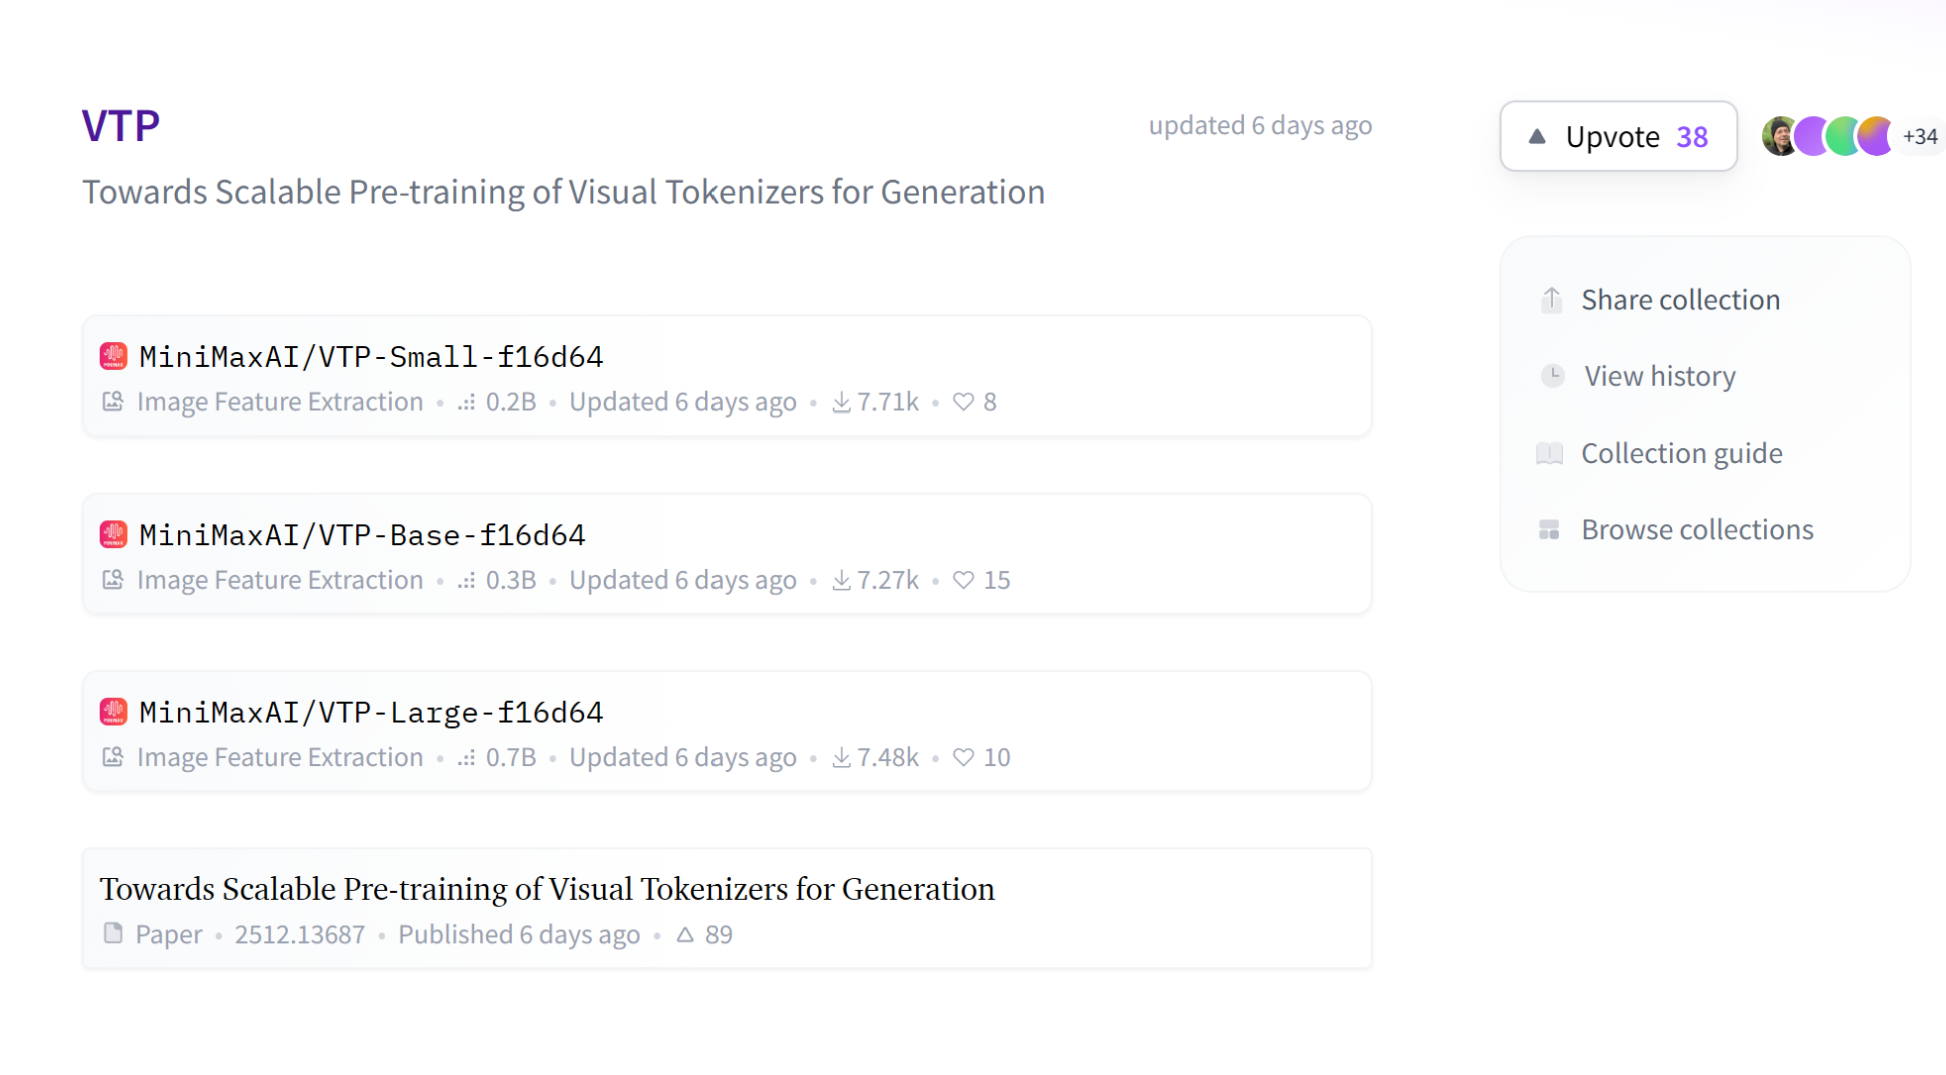Image resolution: width=1946 pixels, height=1075 pixels.
Task: Select View history in the sidebar
Action: [1659, 376]
